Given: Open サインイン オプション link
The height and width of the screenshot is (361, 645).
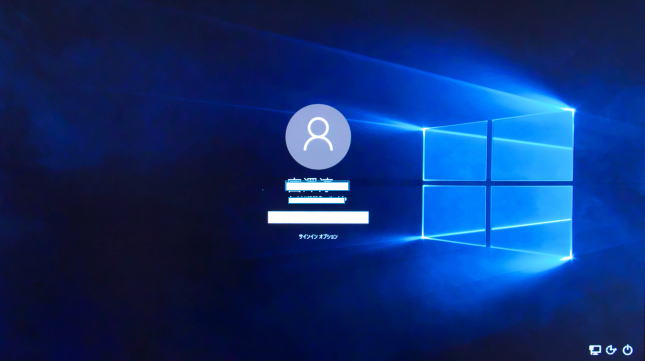Looking at the screenshot, I should 318,236.
